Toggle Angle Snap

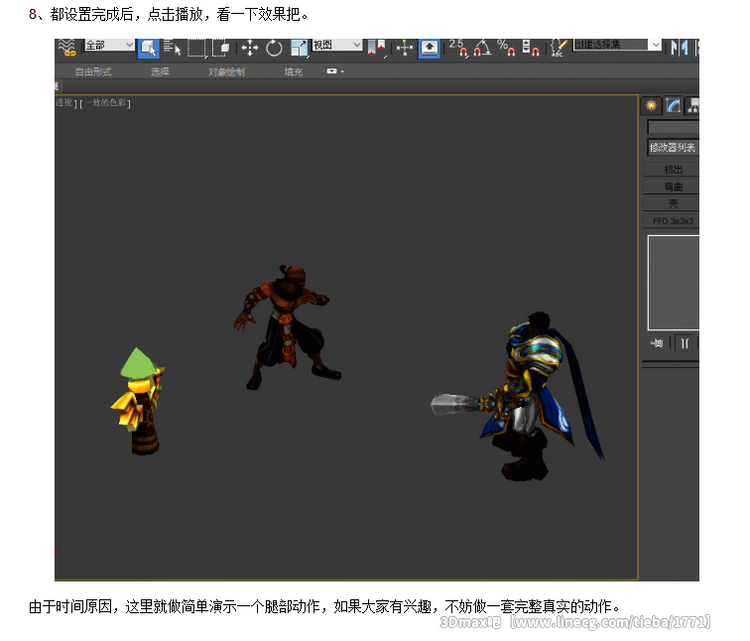point(482,48)
